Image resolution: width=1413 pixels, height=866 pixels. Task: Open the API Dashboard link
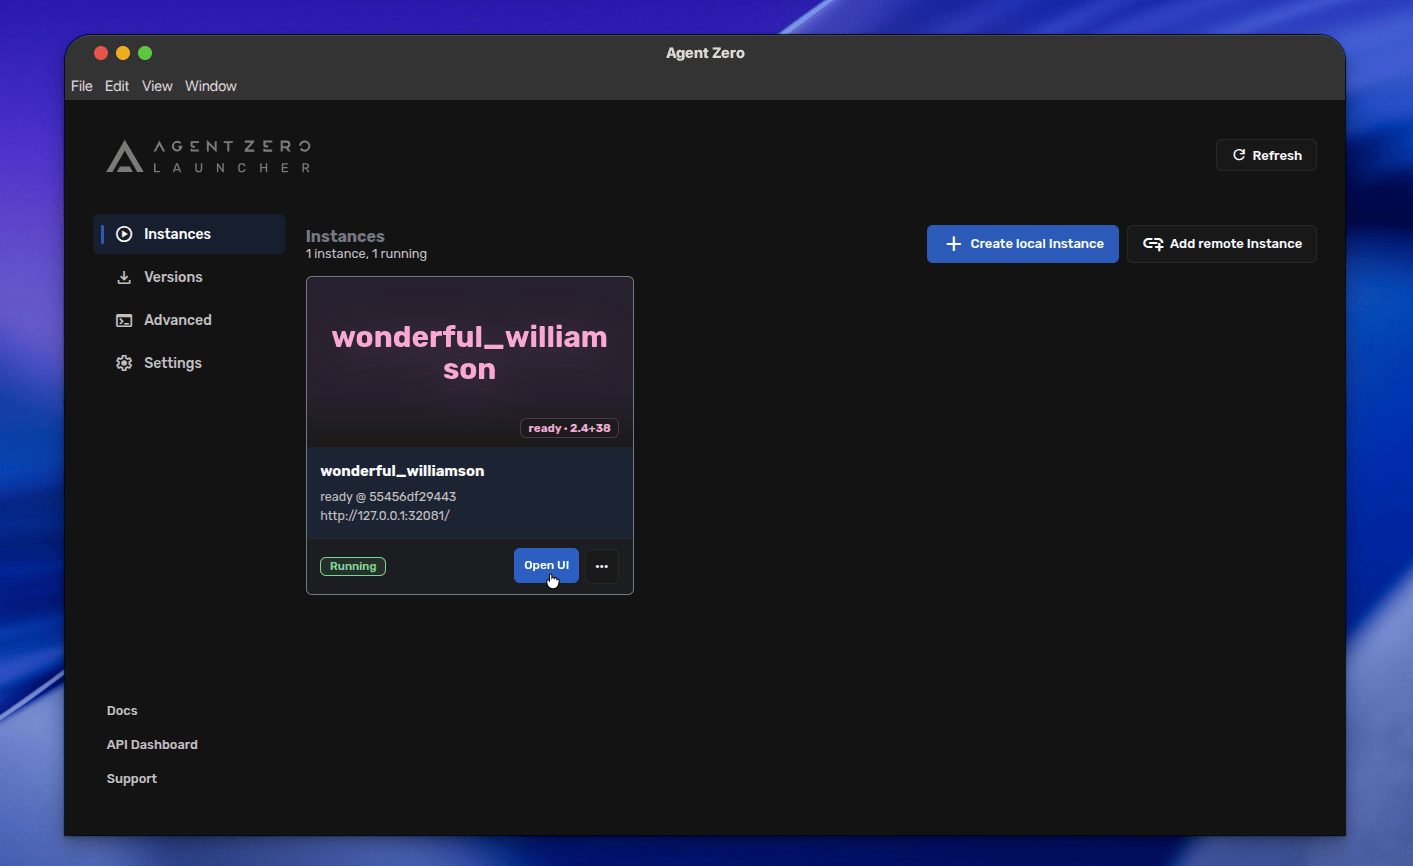coord(152,745)
